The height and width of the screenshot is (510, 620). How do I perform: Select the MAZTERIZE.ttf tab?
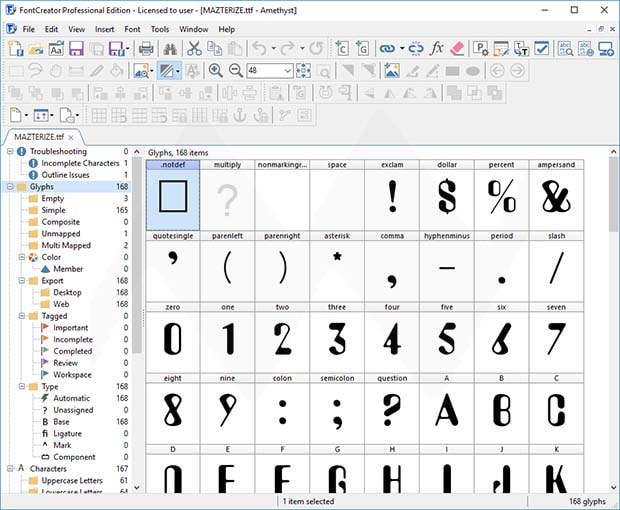click(x=39, y=137)
